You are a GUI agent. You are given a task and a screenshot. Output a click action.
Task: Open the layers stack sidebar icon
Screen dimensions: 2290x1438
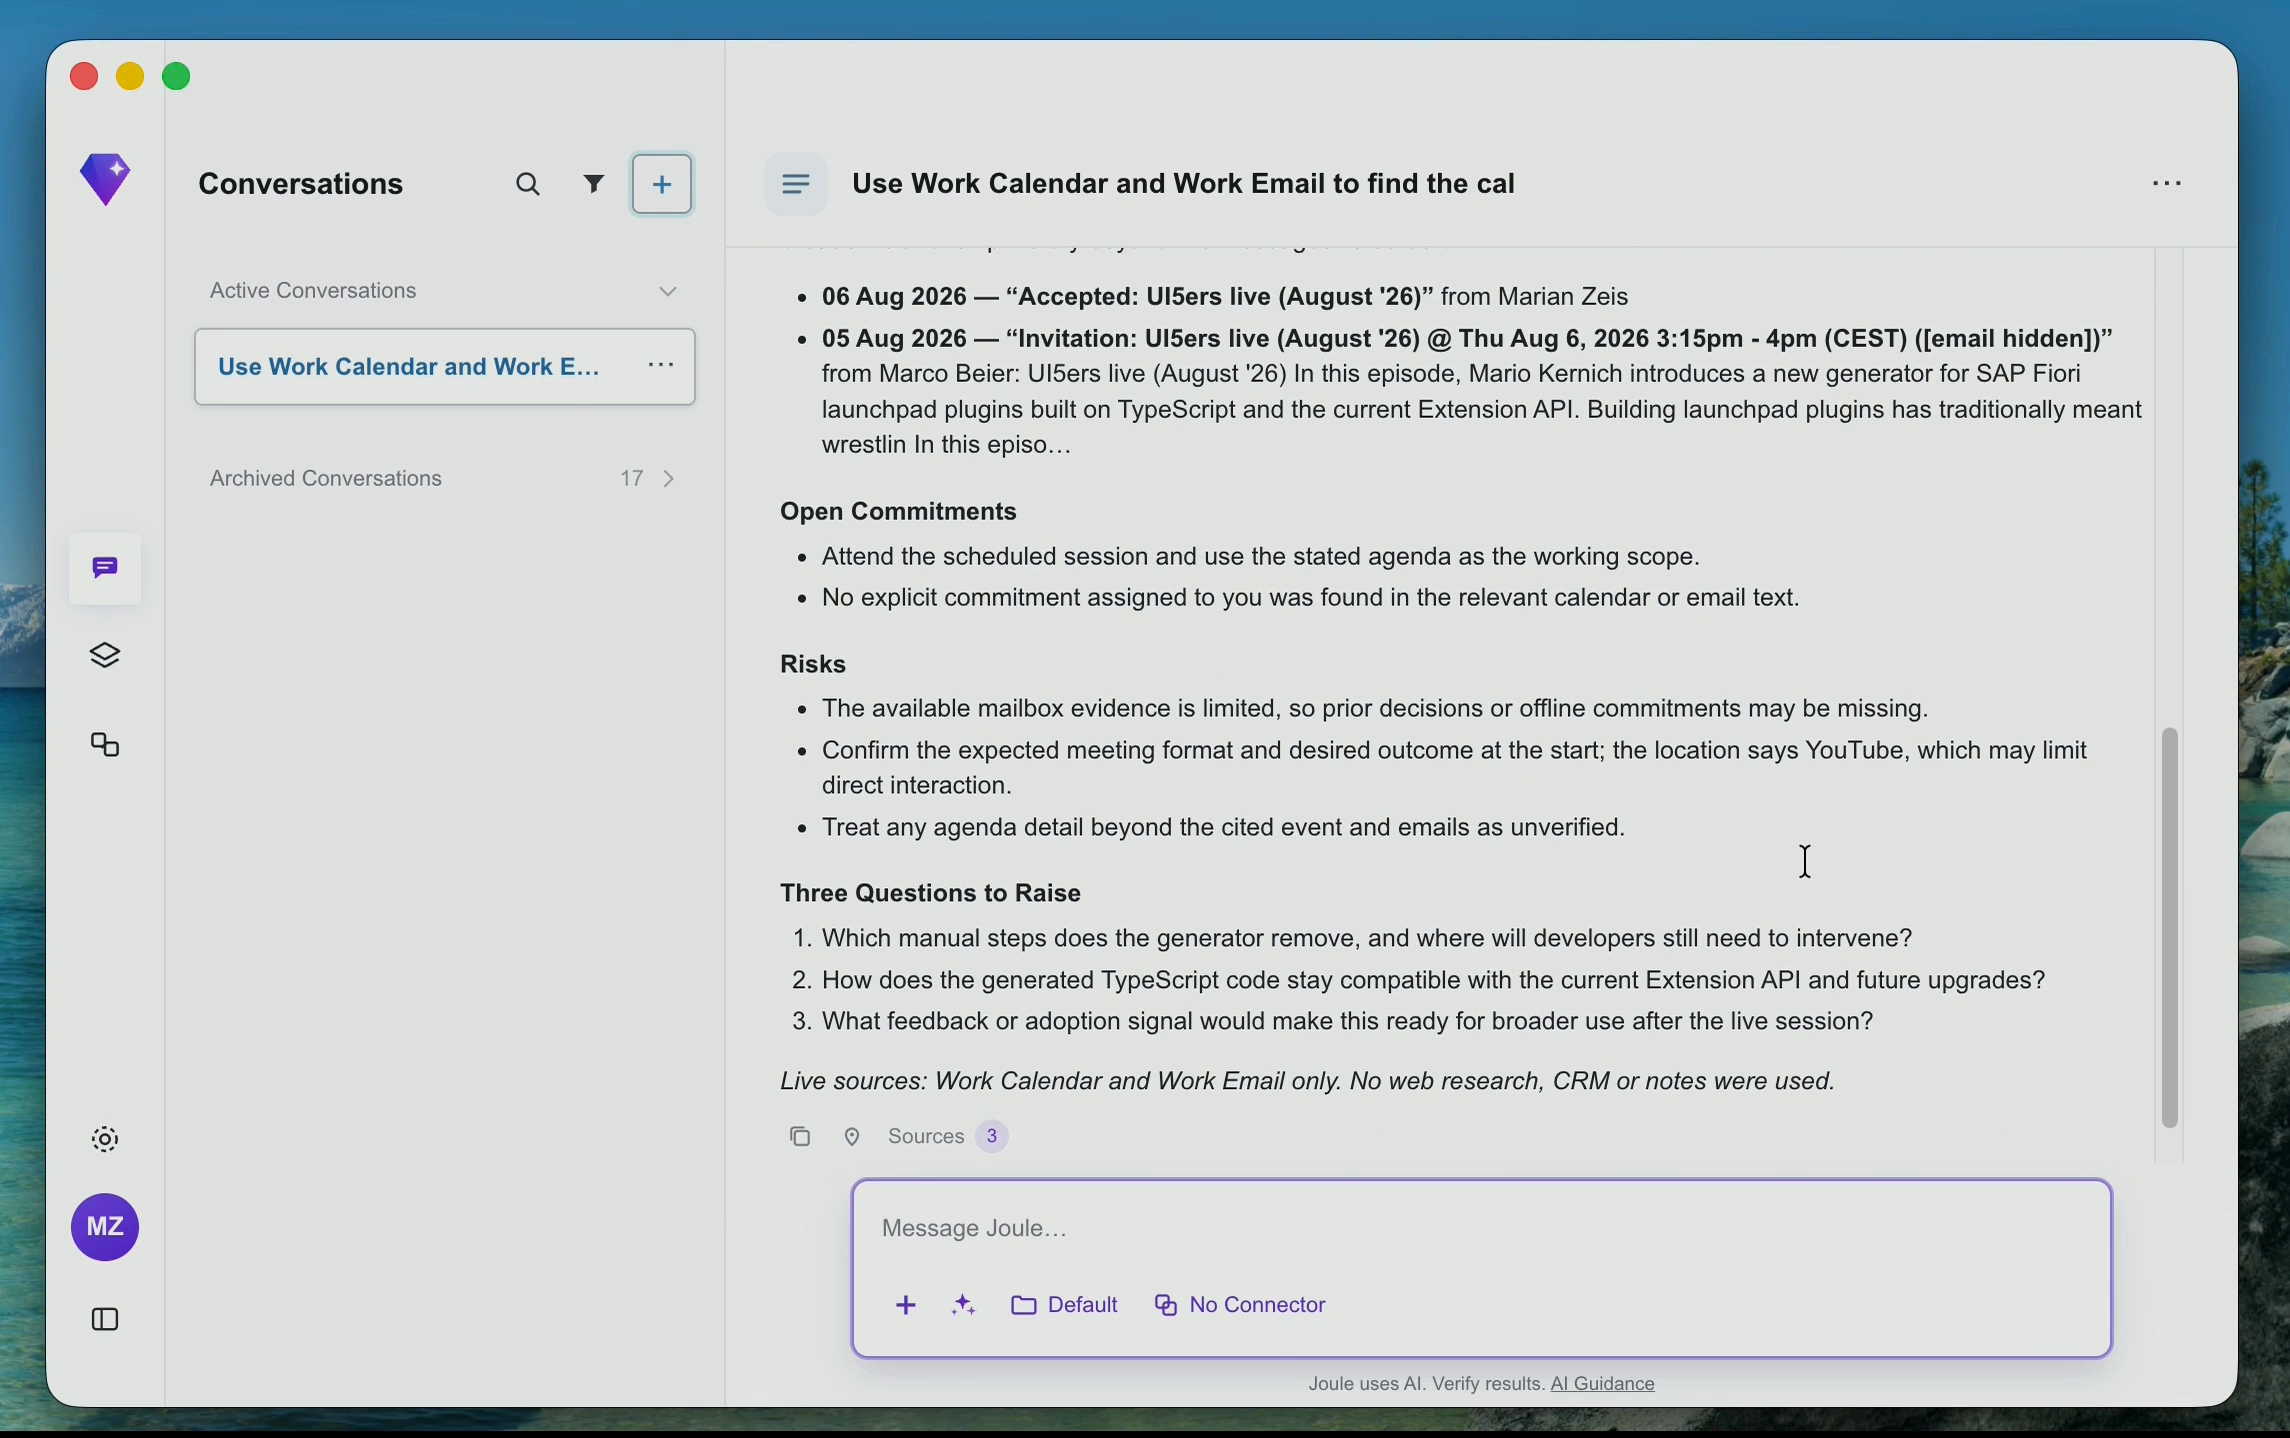[105, 656]
